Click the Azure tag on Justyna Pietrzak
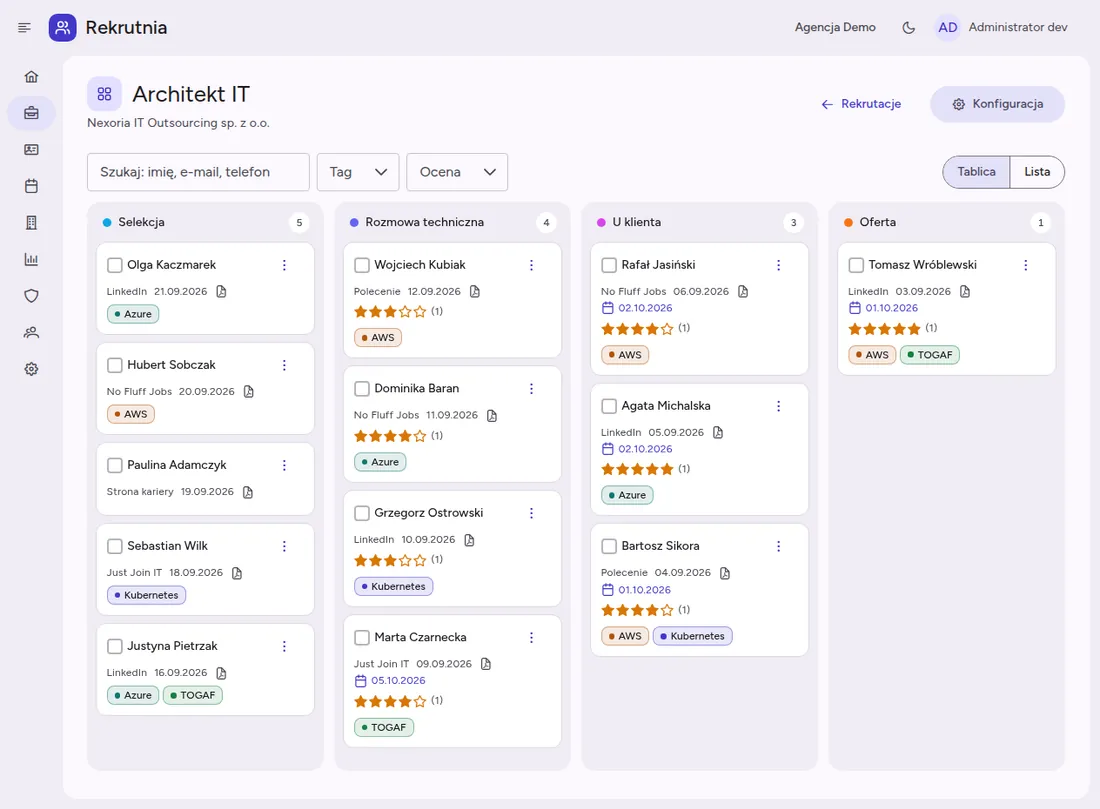The image size is (1100, 809). coord(133,695)
